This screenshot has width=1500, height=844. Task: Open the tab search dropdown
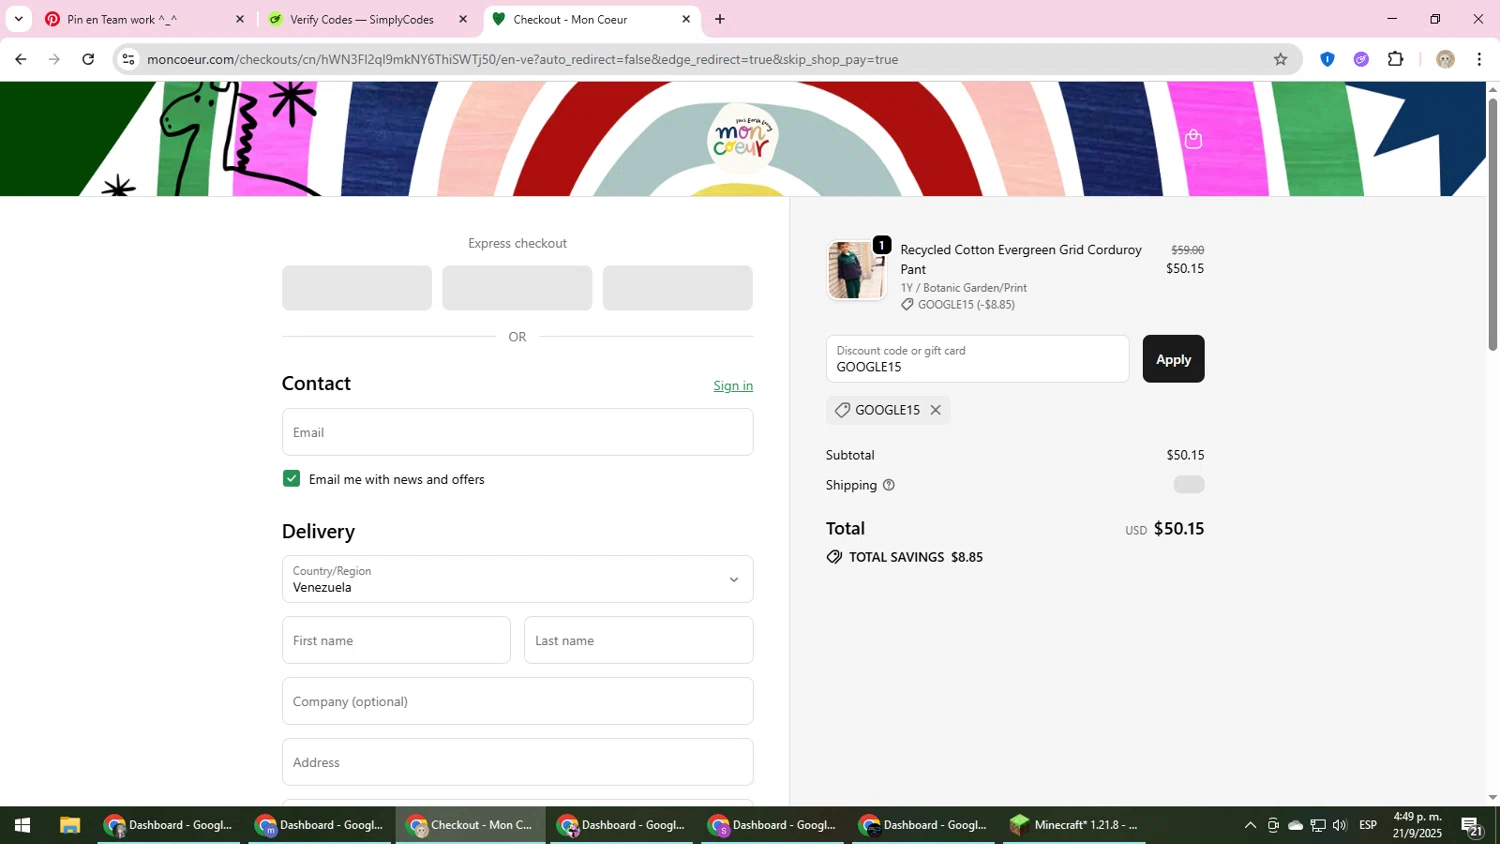(18, 19)
